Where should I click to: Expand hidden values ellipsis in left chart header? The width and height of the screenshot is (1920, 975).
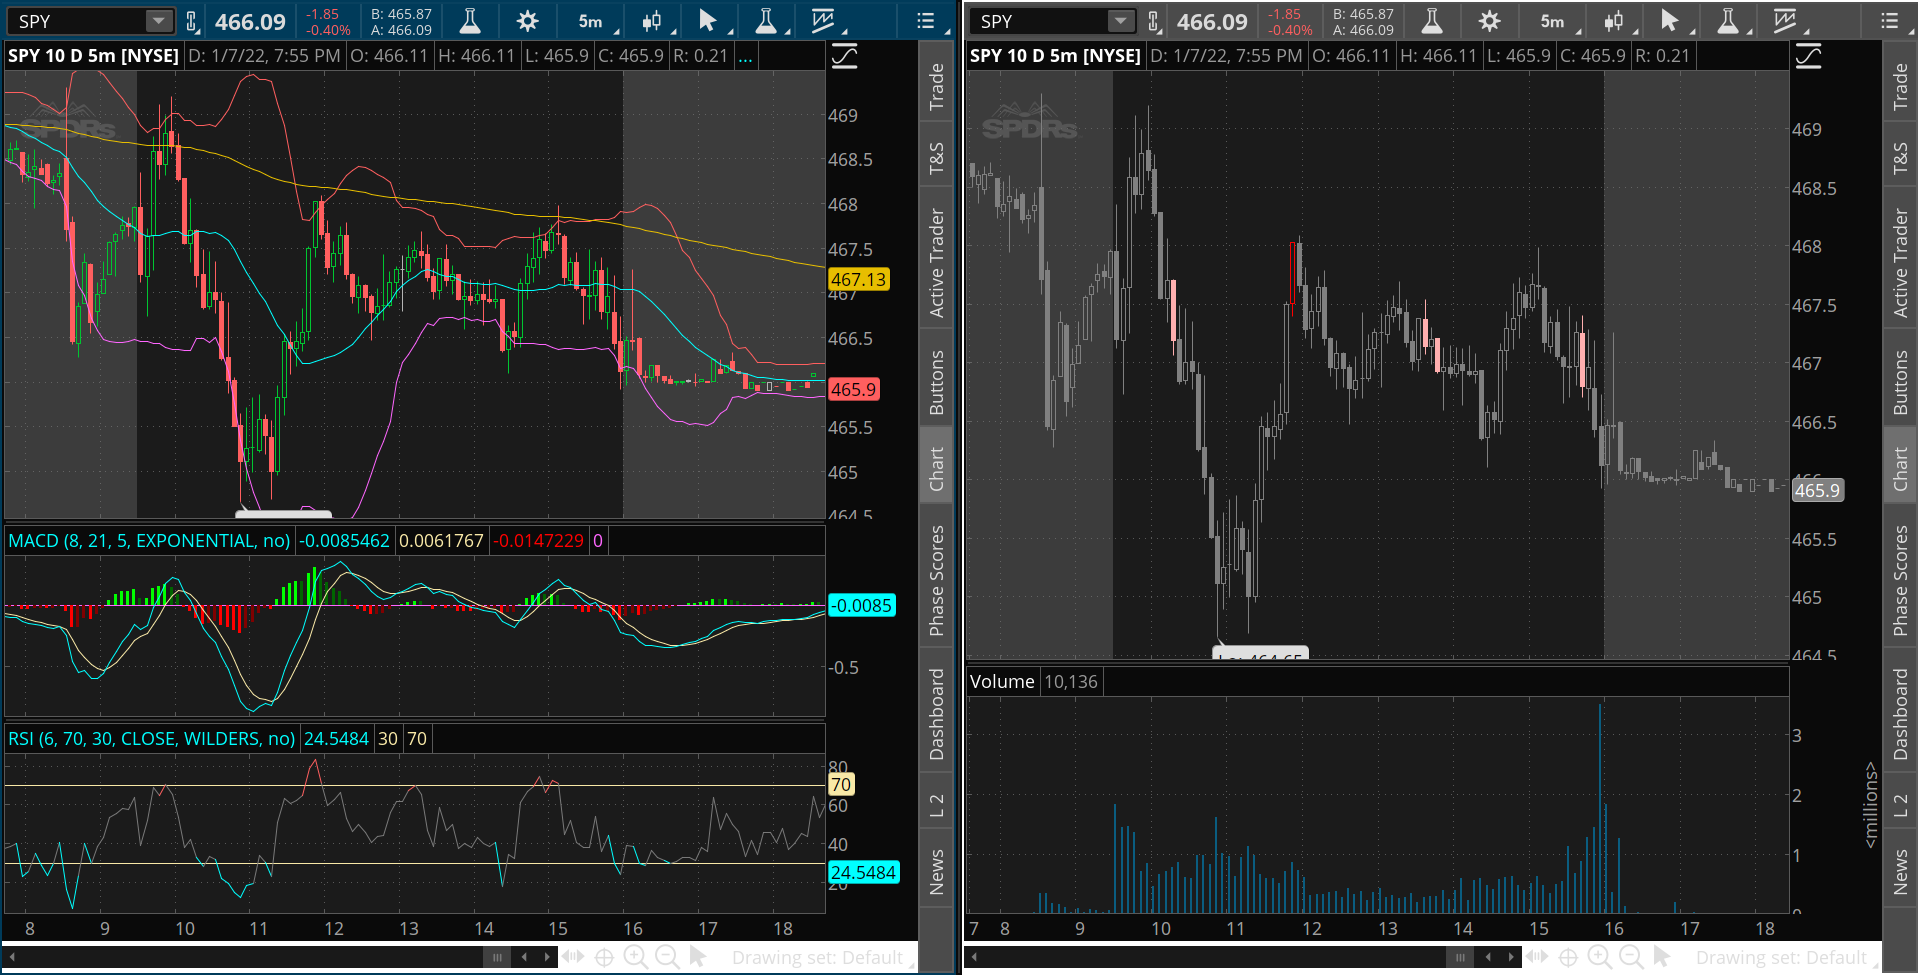pos(745,56)
